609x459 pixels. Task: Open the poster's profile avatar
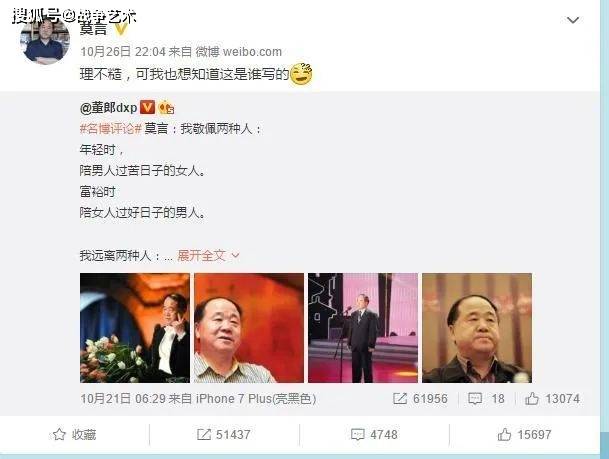(45, 40)
